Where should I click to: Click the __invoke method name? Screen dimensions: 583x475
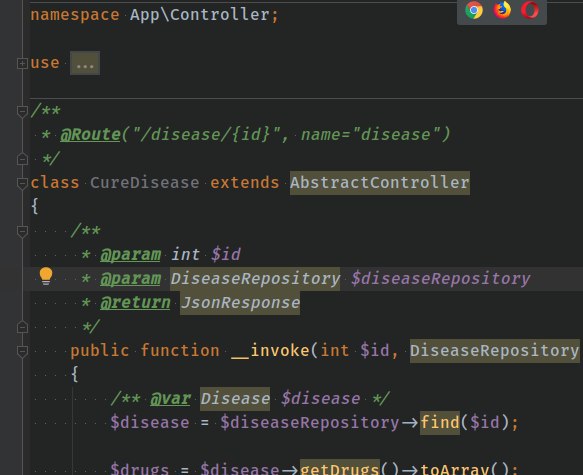point(270,351)
